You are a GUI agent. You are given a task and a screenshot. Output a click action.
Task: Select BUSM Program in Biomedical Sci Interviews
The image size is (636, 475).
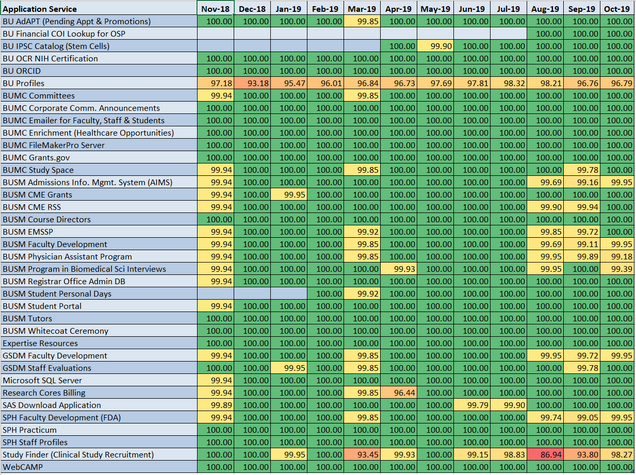coord(99,269)
